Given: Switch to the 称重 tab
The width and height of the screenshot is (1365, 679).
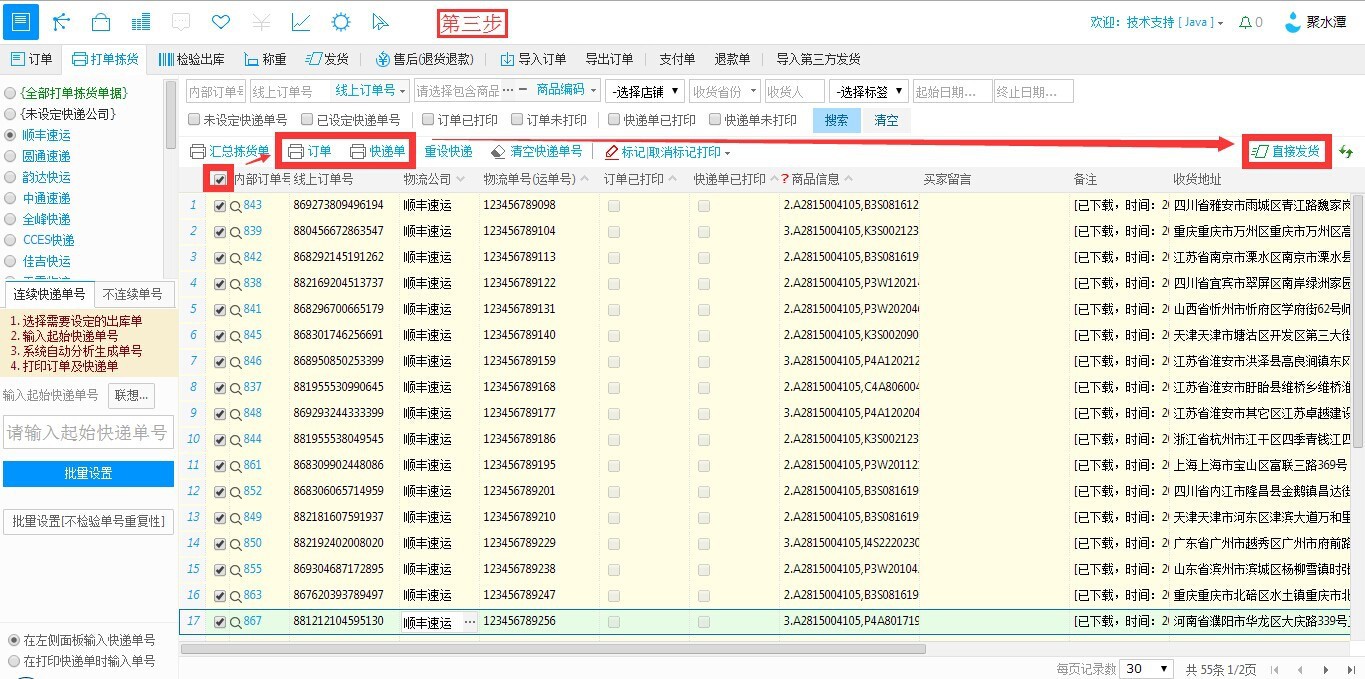Looking at the screenshot, I should point(264,59).
